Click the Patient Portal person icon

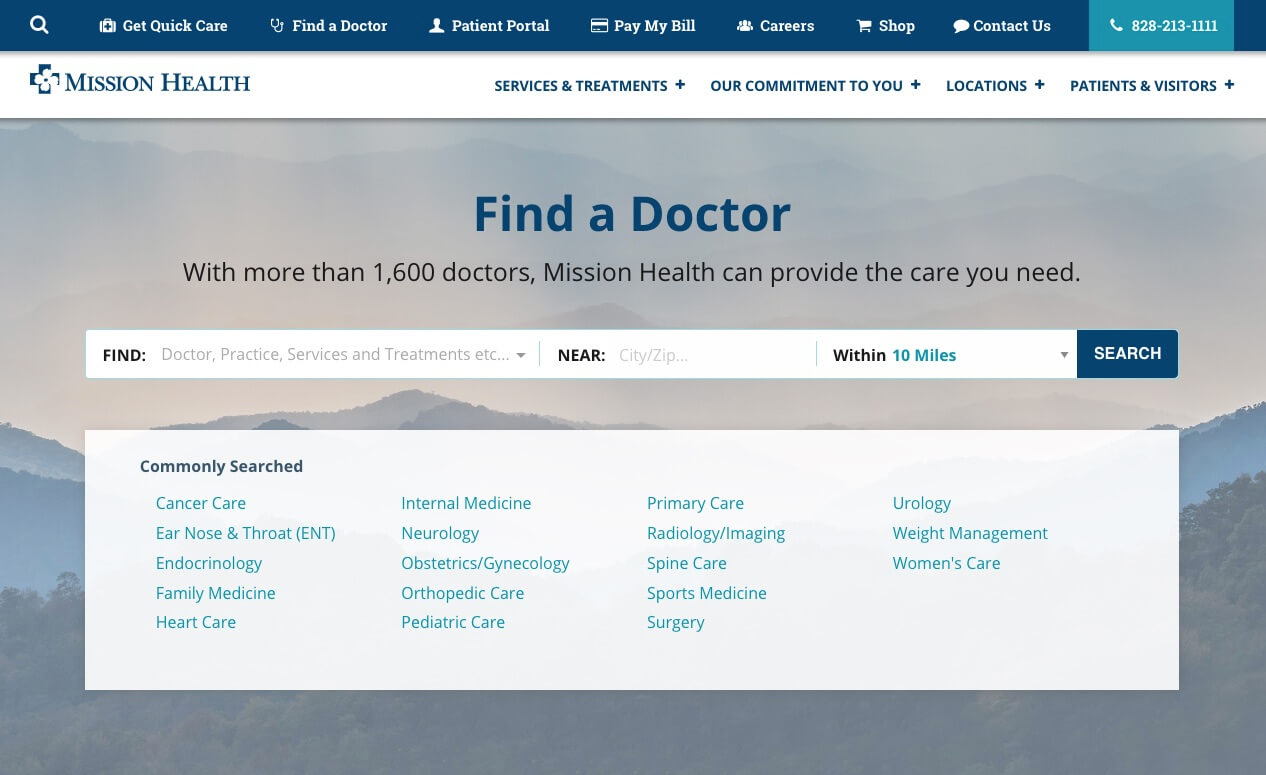tap(437, 26)
